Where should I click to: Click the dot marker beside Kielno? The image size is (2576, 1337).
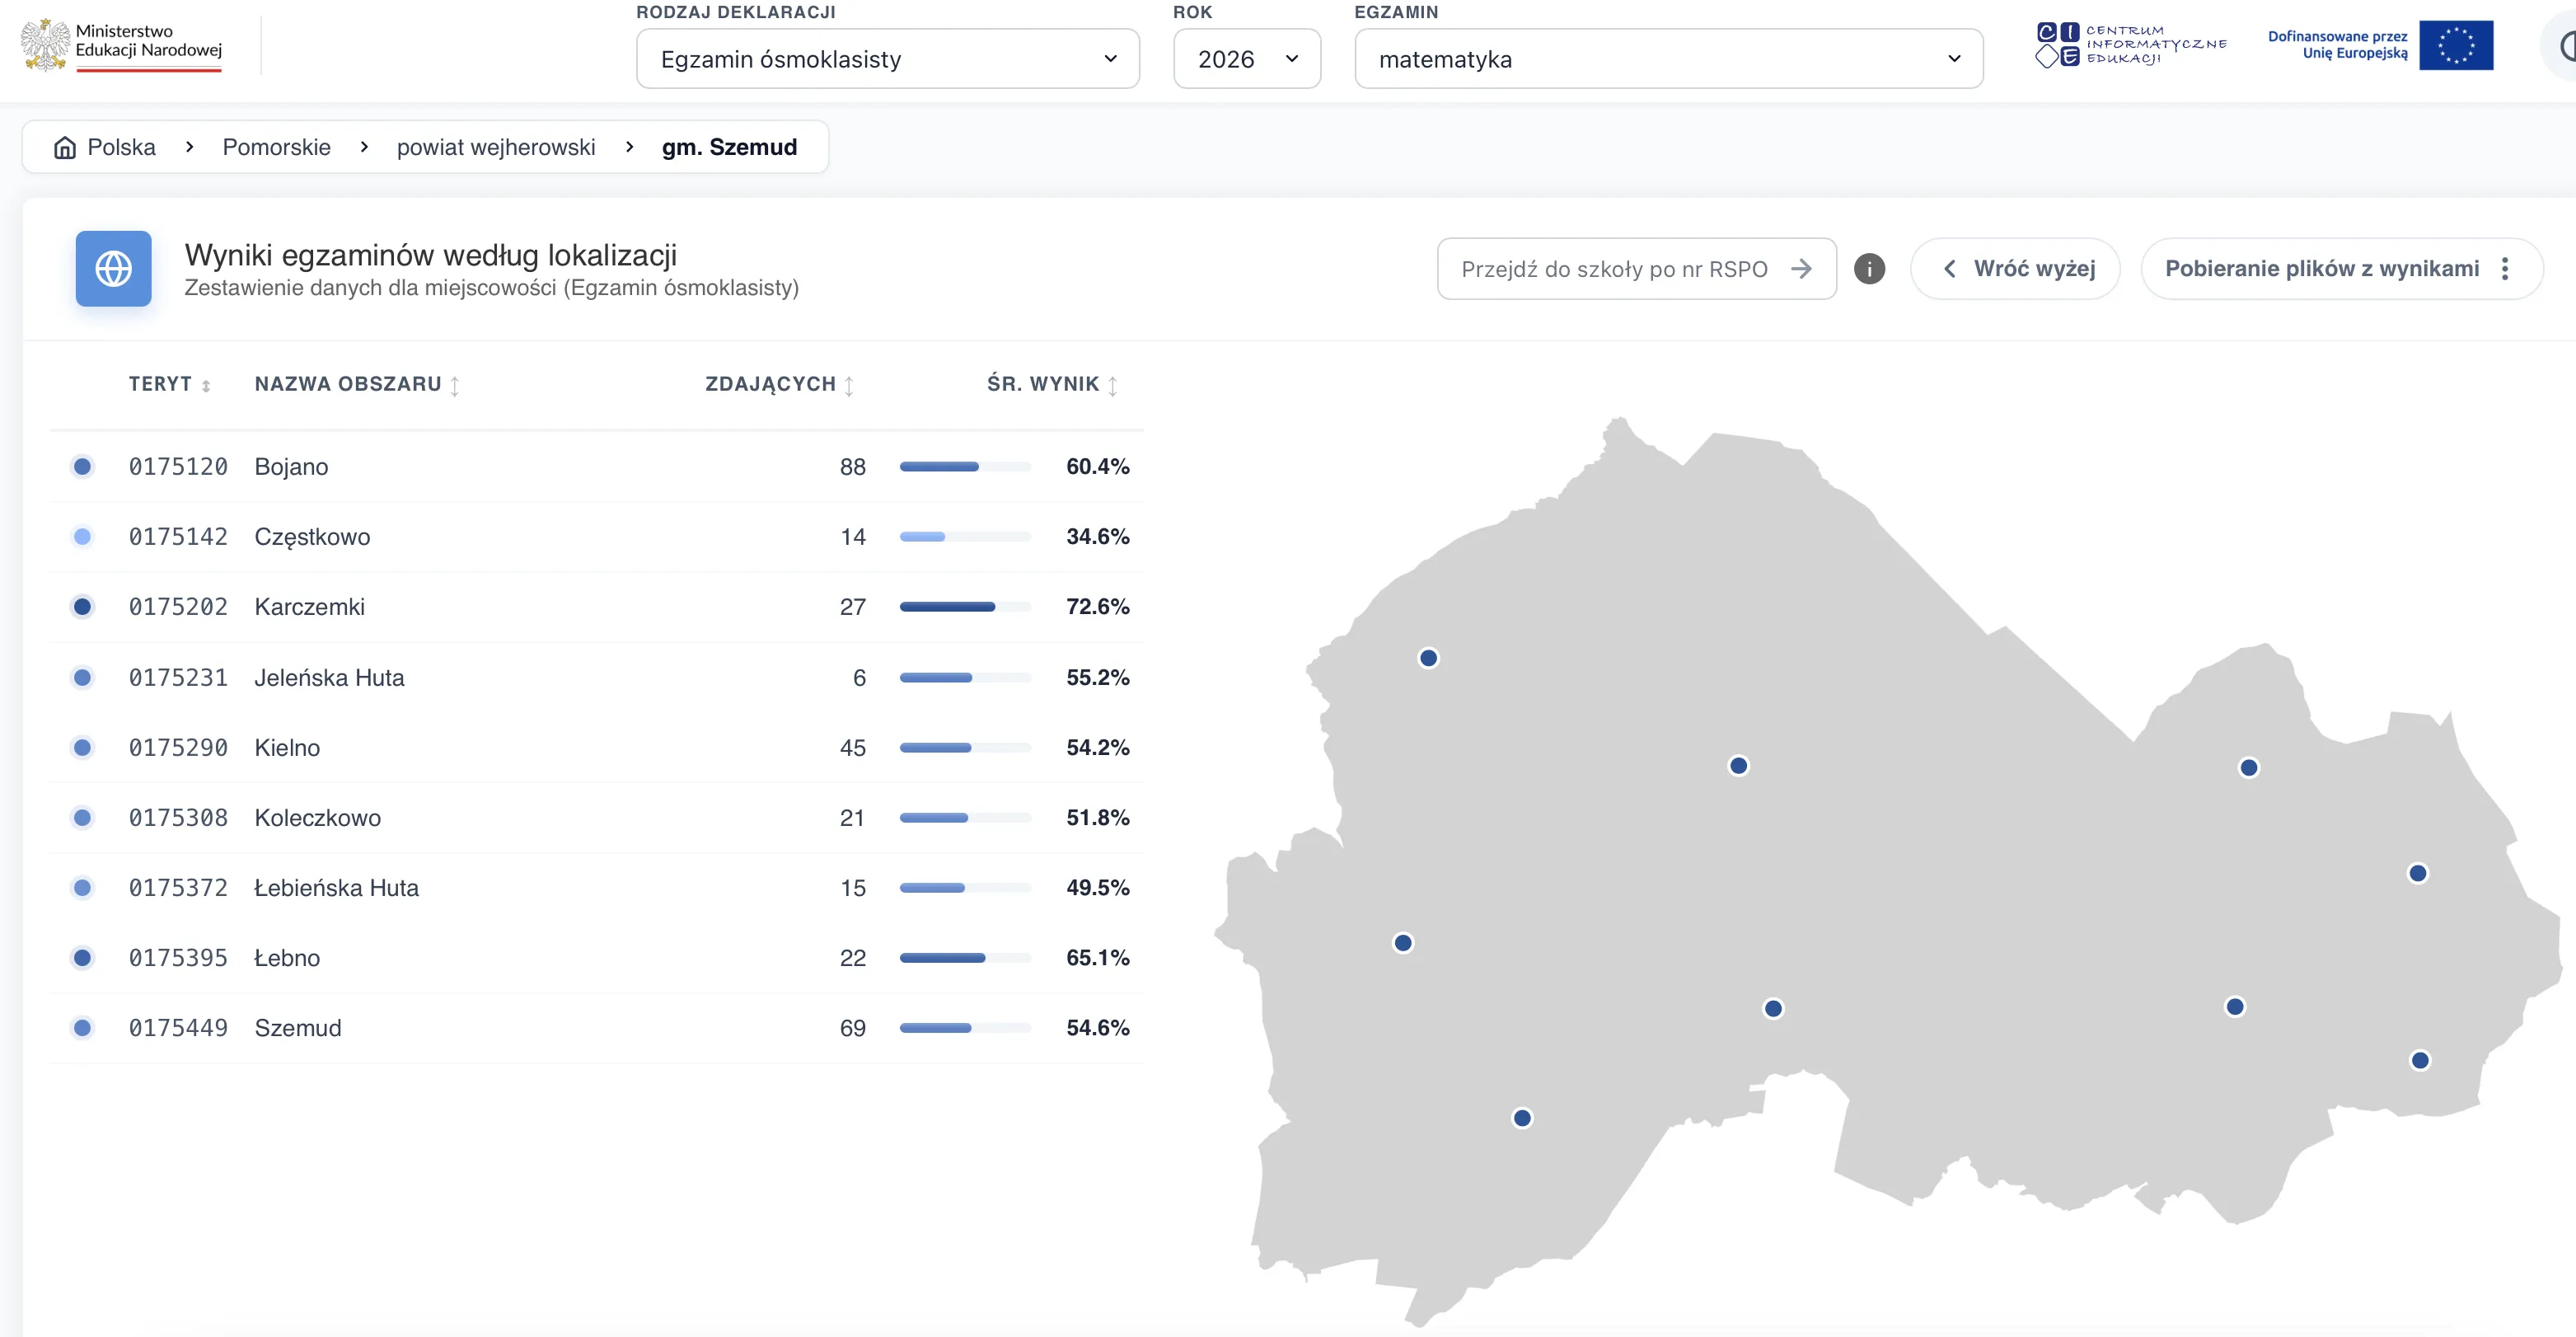pyautogui.click(x=83, y=748)
